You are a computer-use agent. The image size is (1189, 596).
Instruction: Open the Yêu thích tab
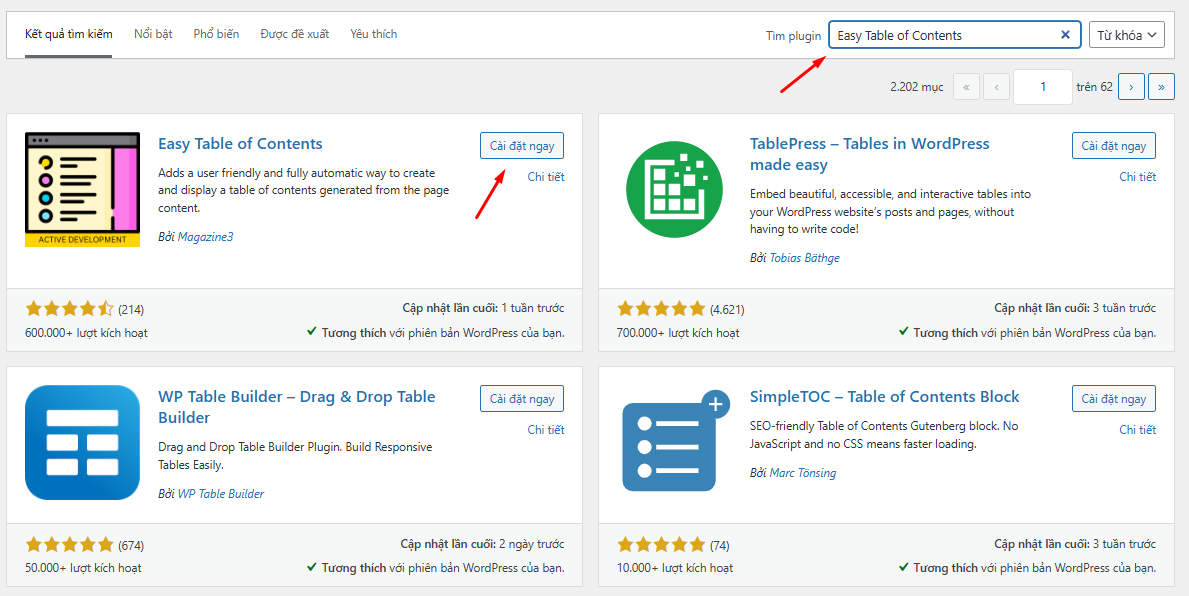(x=373, y=34)
